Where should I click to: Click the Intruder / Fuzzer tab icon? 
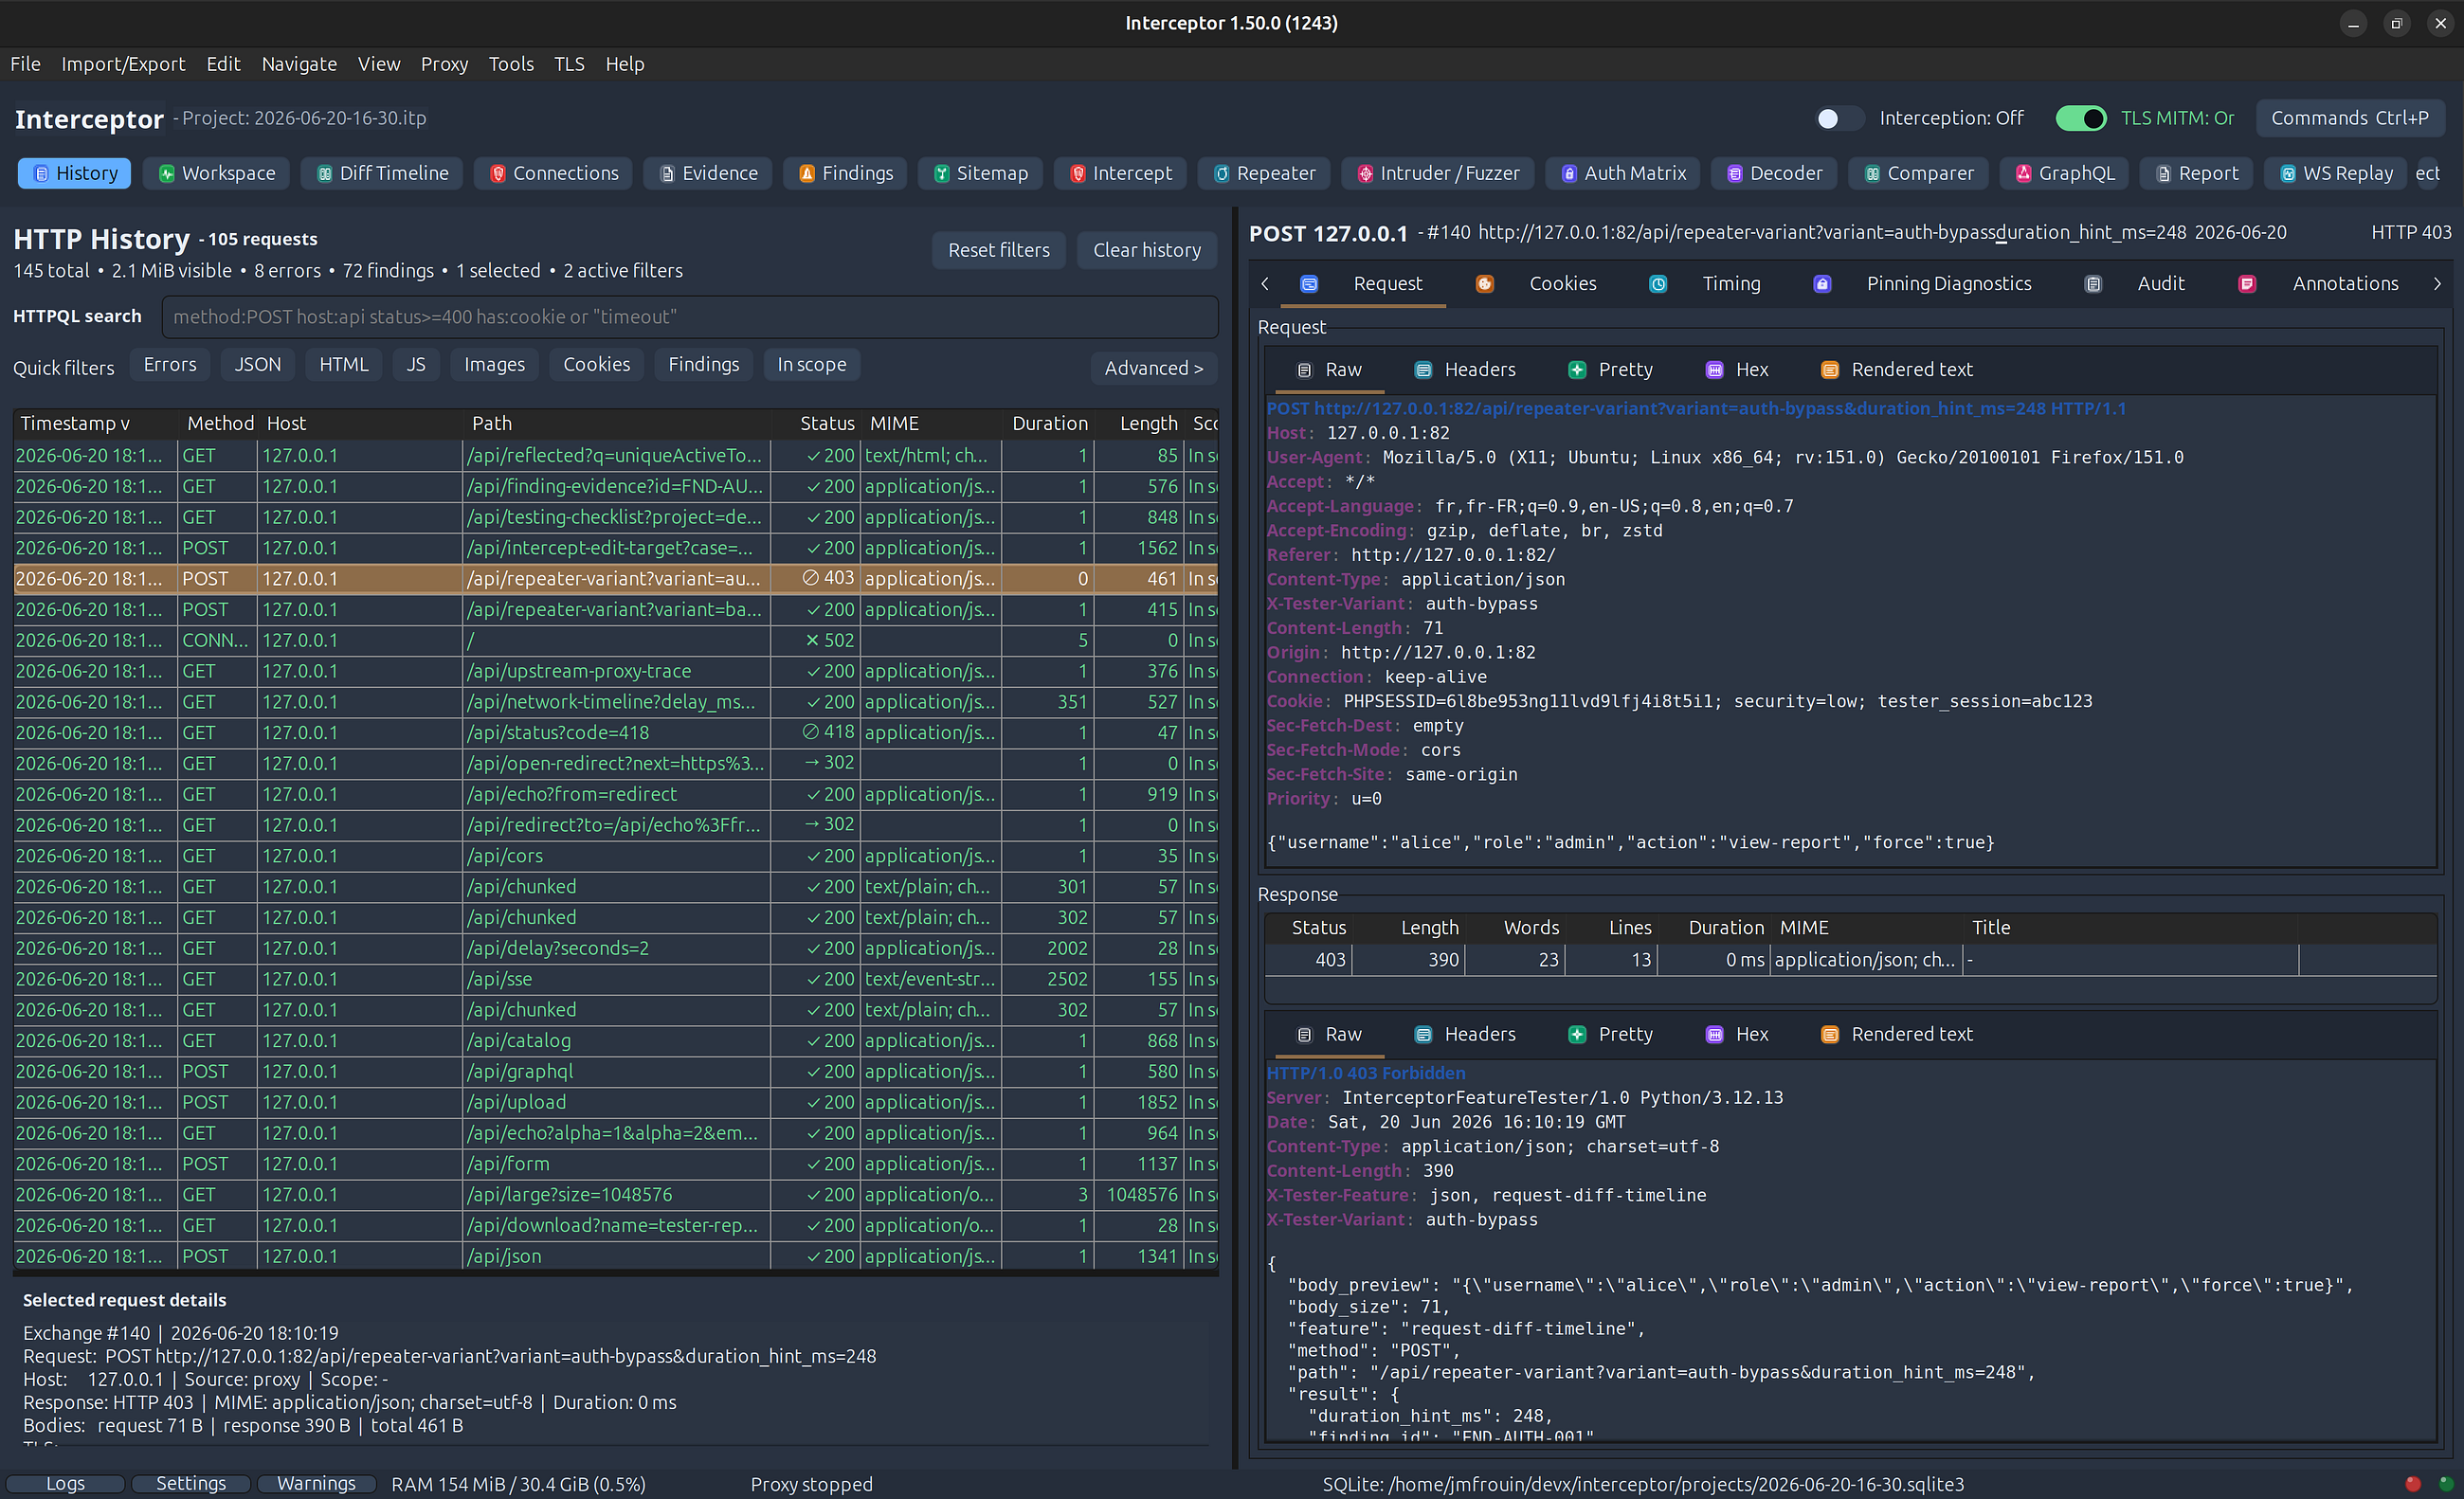pyautogui.click(x=1365, y=173)
